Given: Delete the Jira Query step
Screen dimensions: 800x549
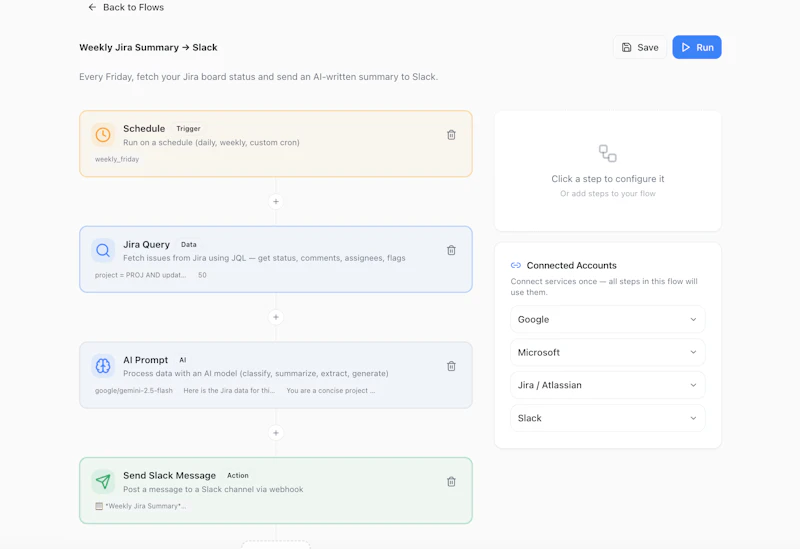Looking at the screenshot, I should pos(451,250).
